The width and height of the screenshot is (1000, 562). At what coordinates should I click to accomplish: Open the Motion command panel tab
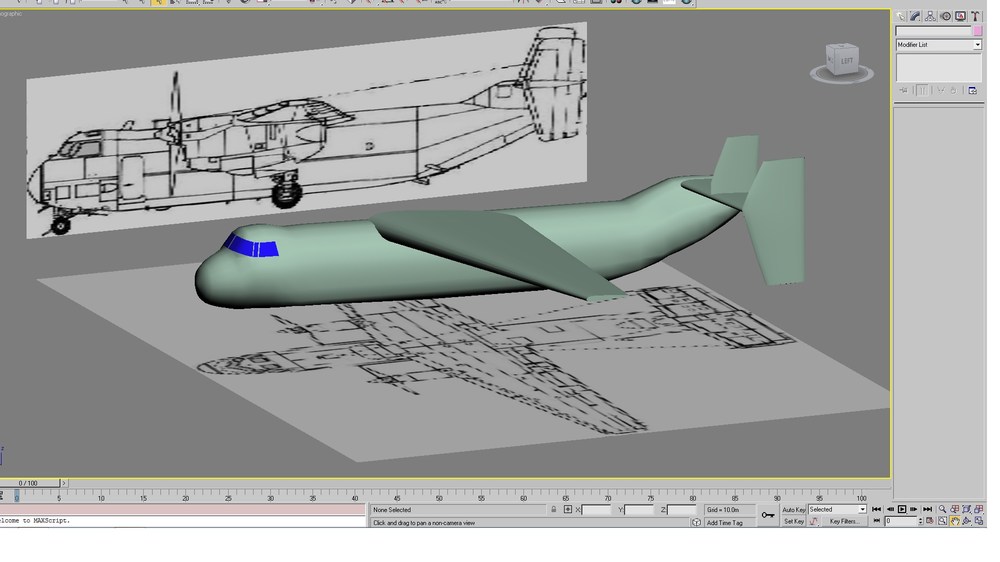[x=945, y=17]
